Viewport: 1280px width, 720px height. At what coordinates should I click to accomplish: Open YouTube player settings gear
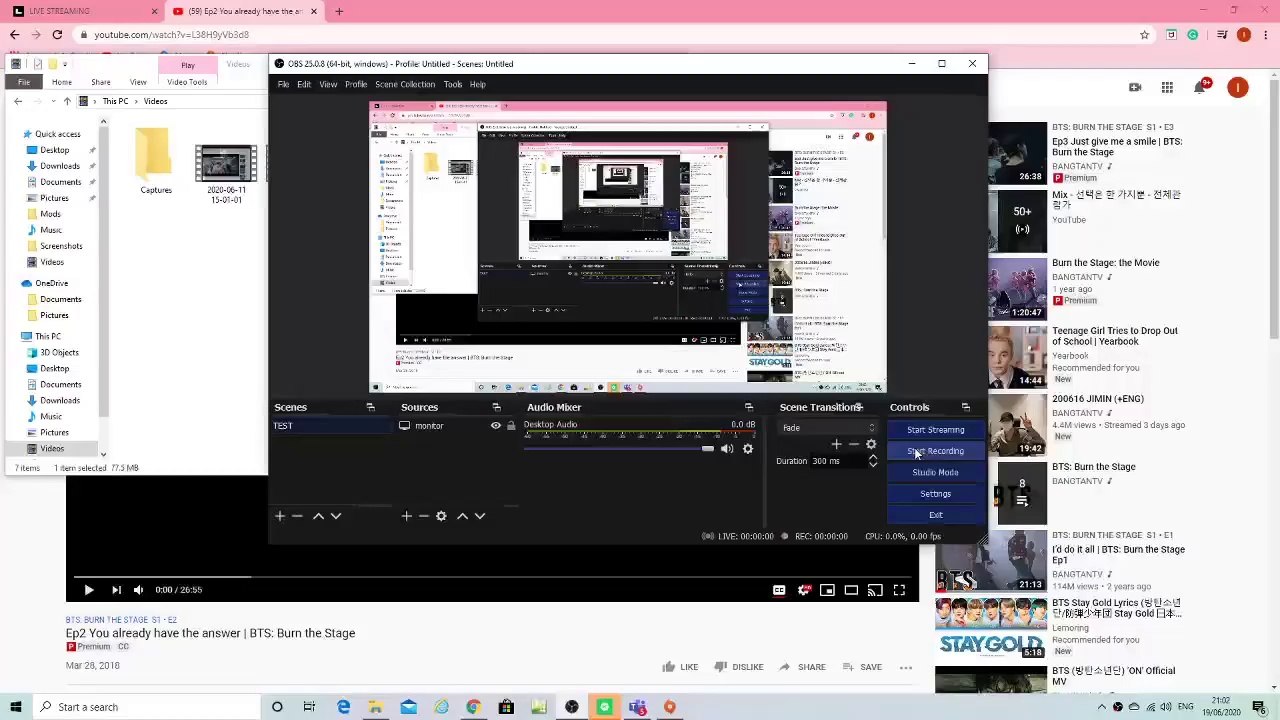(804, 590)
